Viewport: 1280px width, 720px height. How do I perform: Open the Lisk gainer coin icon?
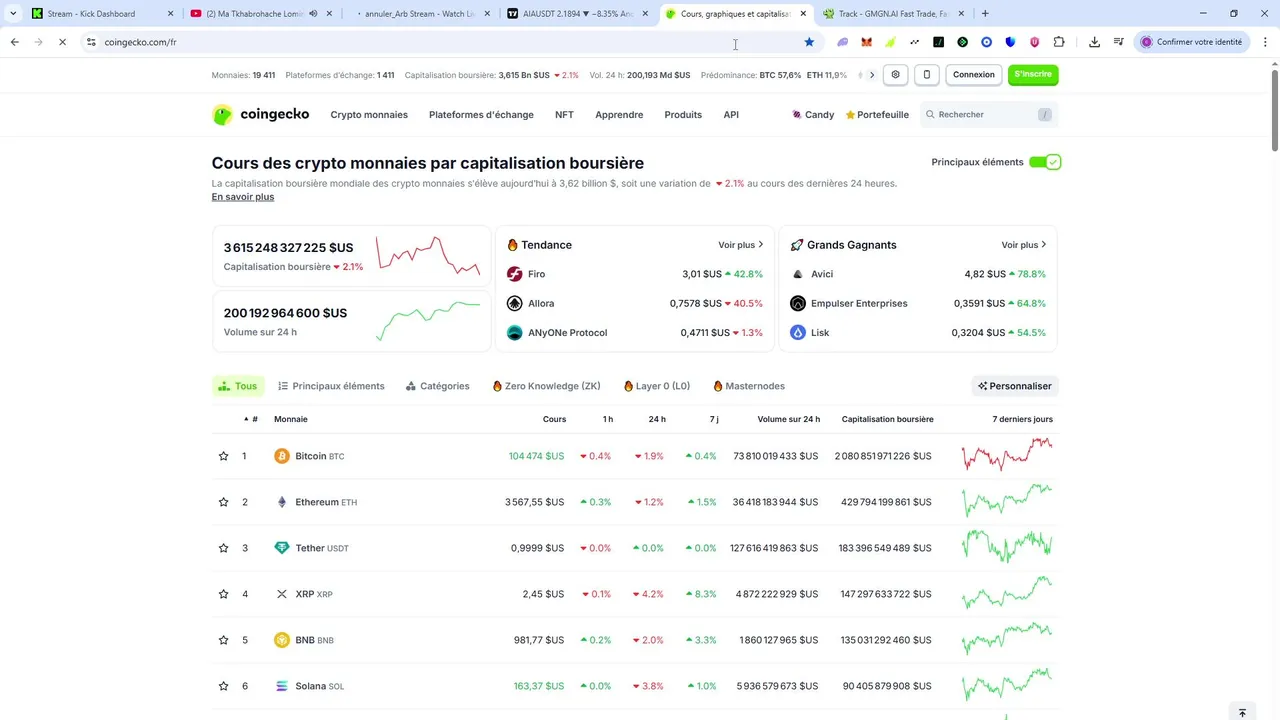[798, 333]
